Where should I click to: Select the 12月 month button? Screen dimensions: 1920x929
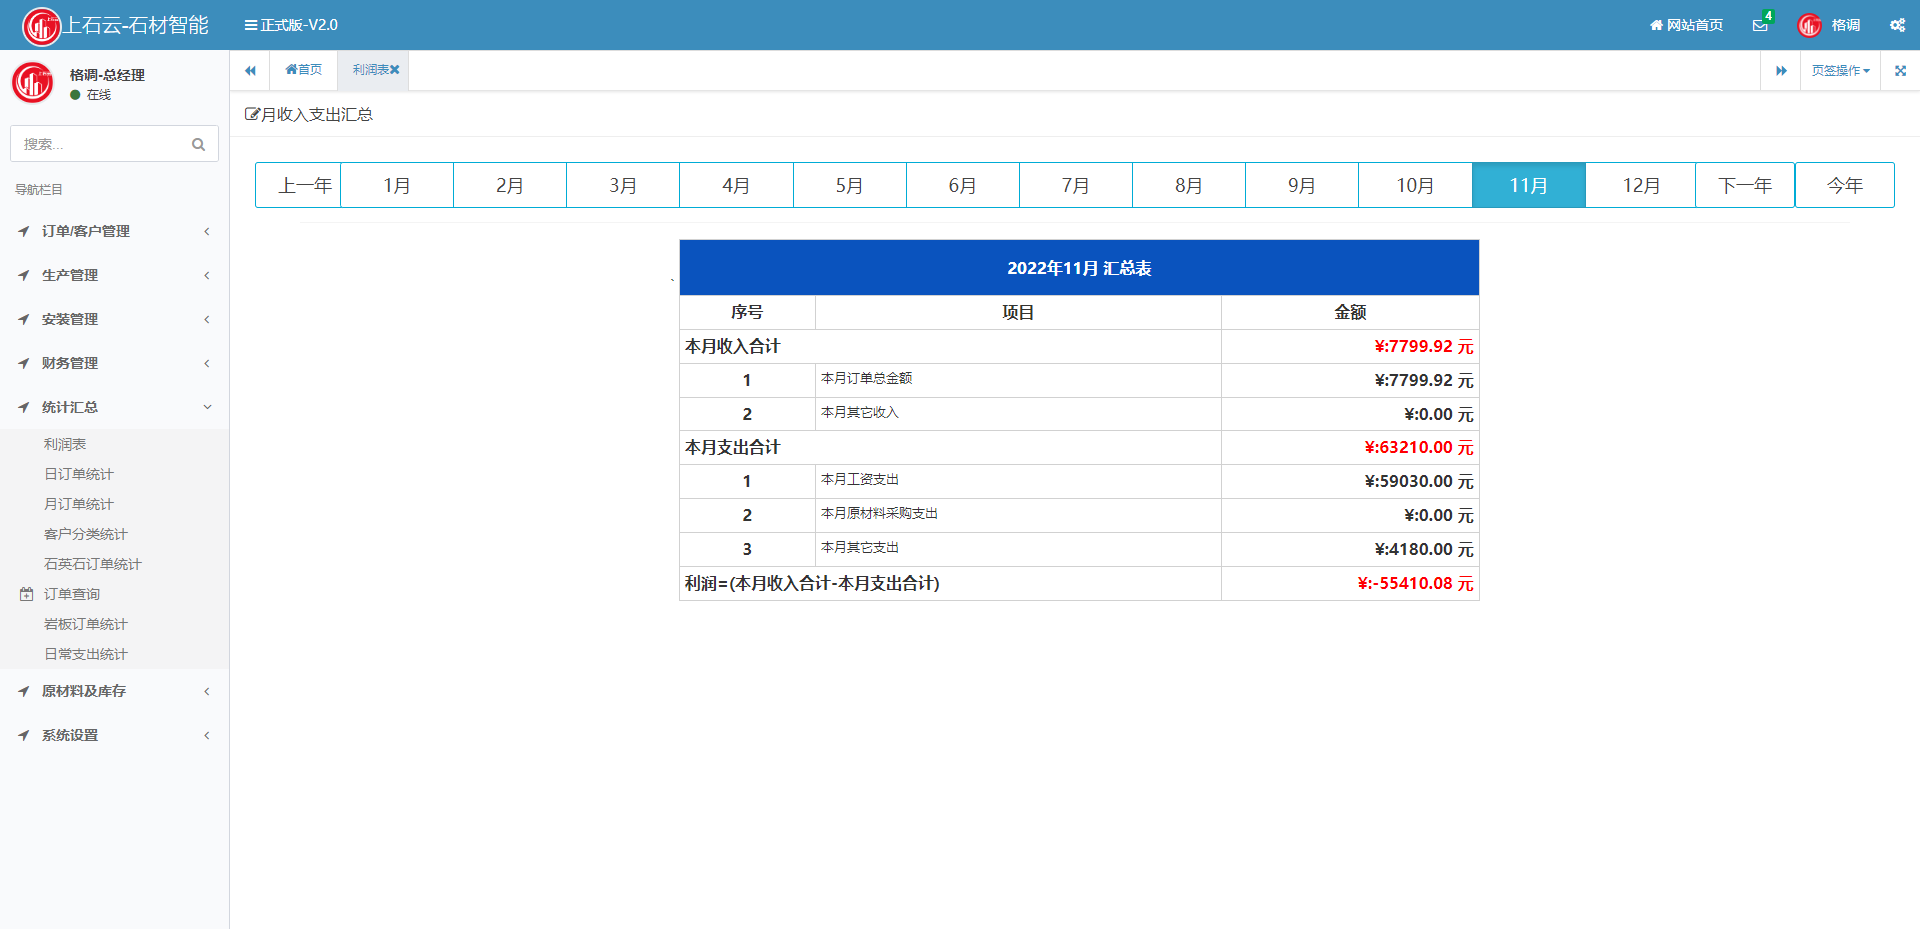coord(1641,185)
